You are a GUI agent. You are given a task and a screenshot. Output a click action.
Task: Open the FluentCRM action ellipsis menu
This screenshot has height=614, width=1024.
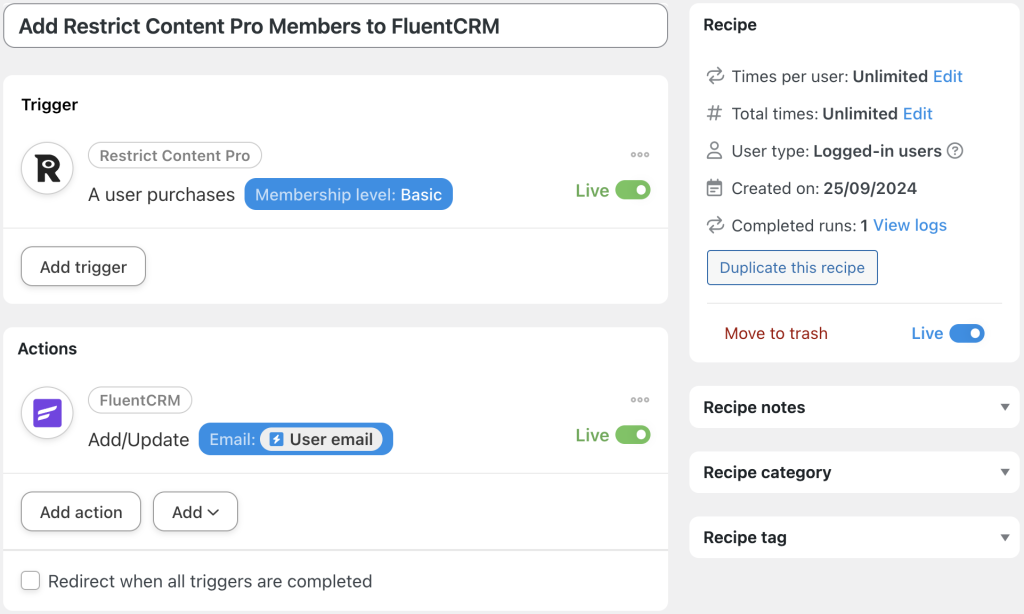pyautogui.click(x=640, y=399)
